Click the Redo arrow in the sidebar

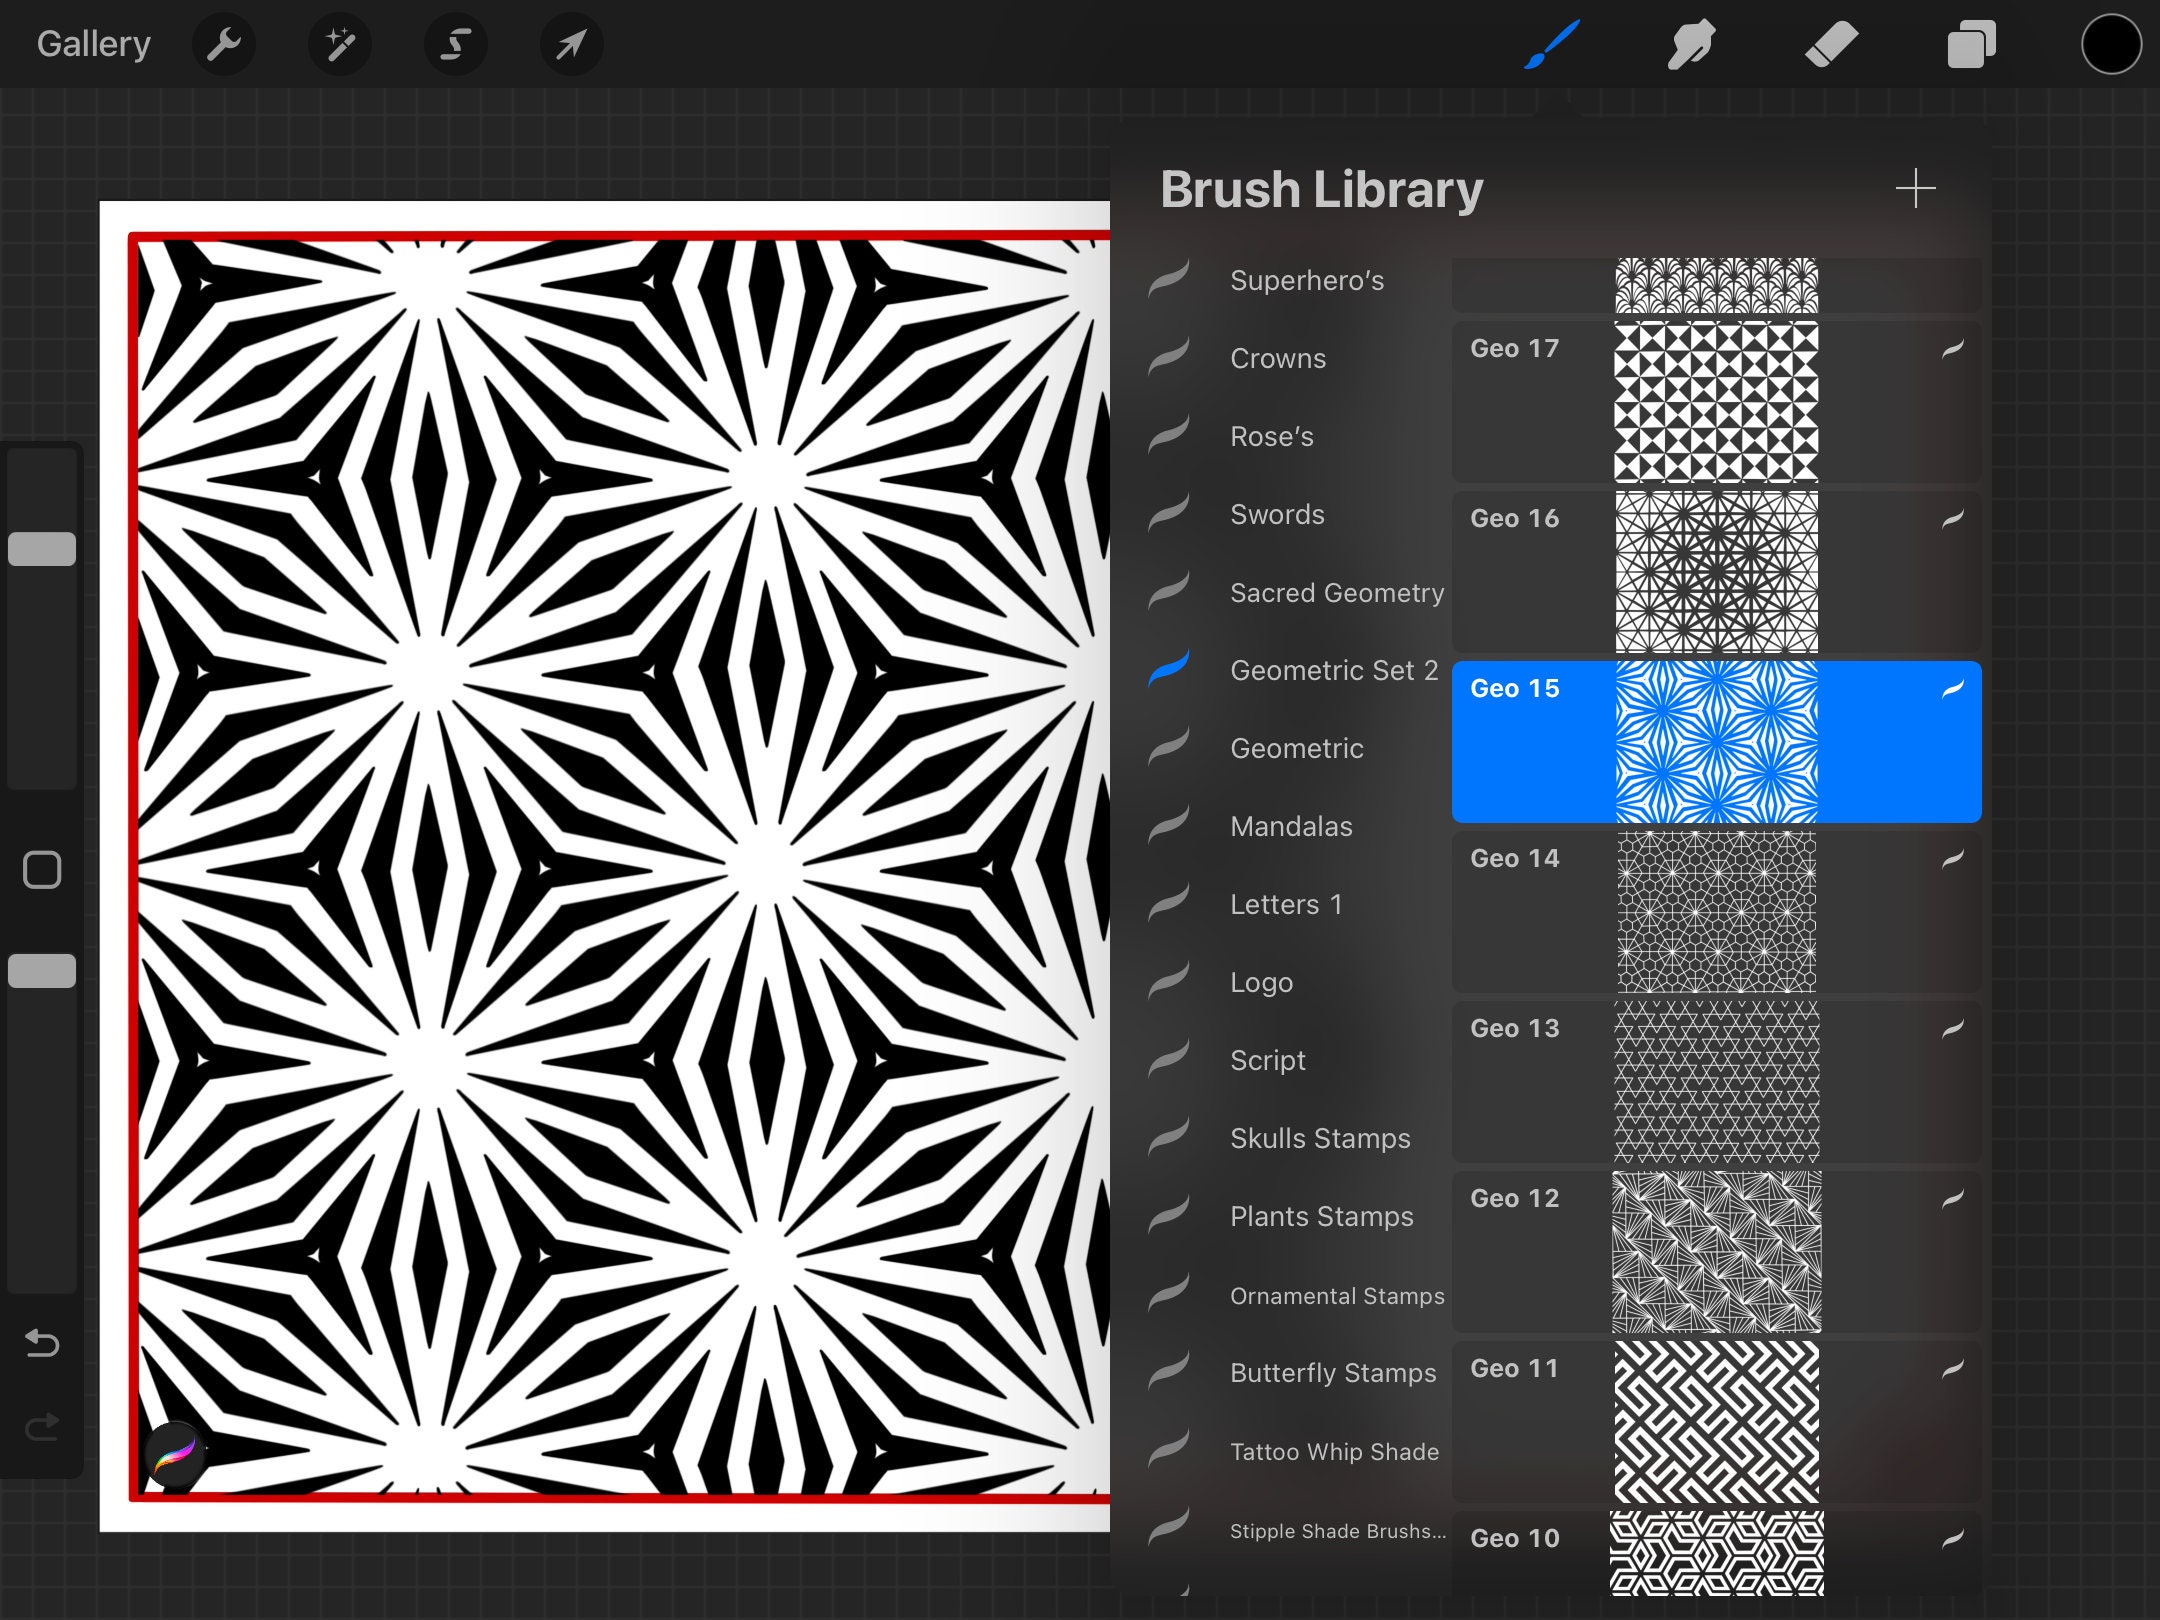[x=42, y=1426]
